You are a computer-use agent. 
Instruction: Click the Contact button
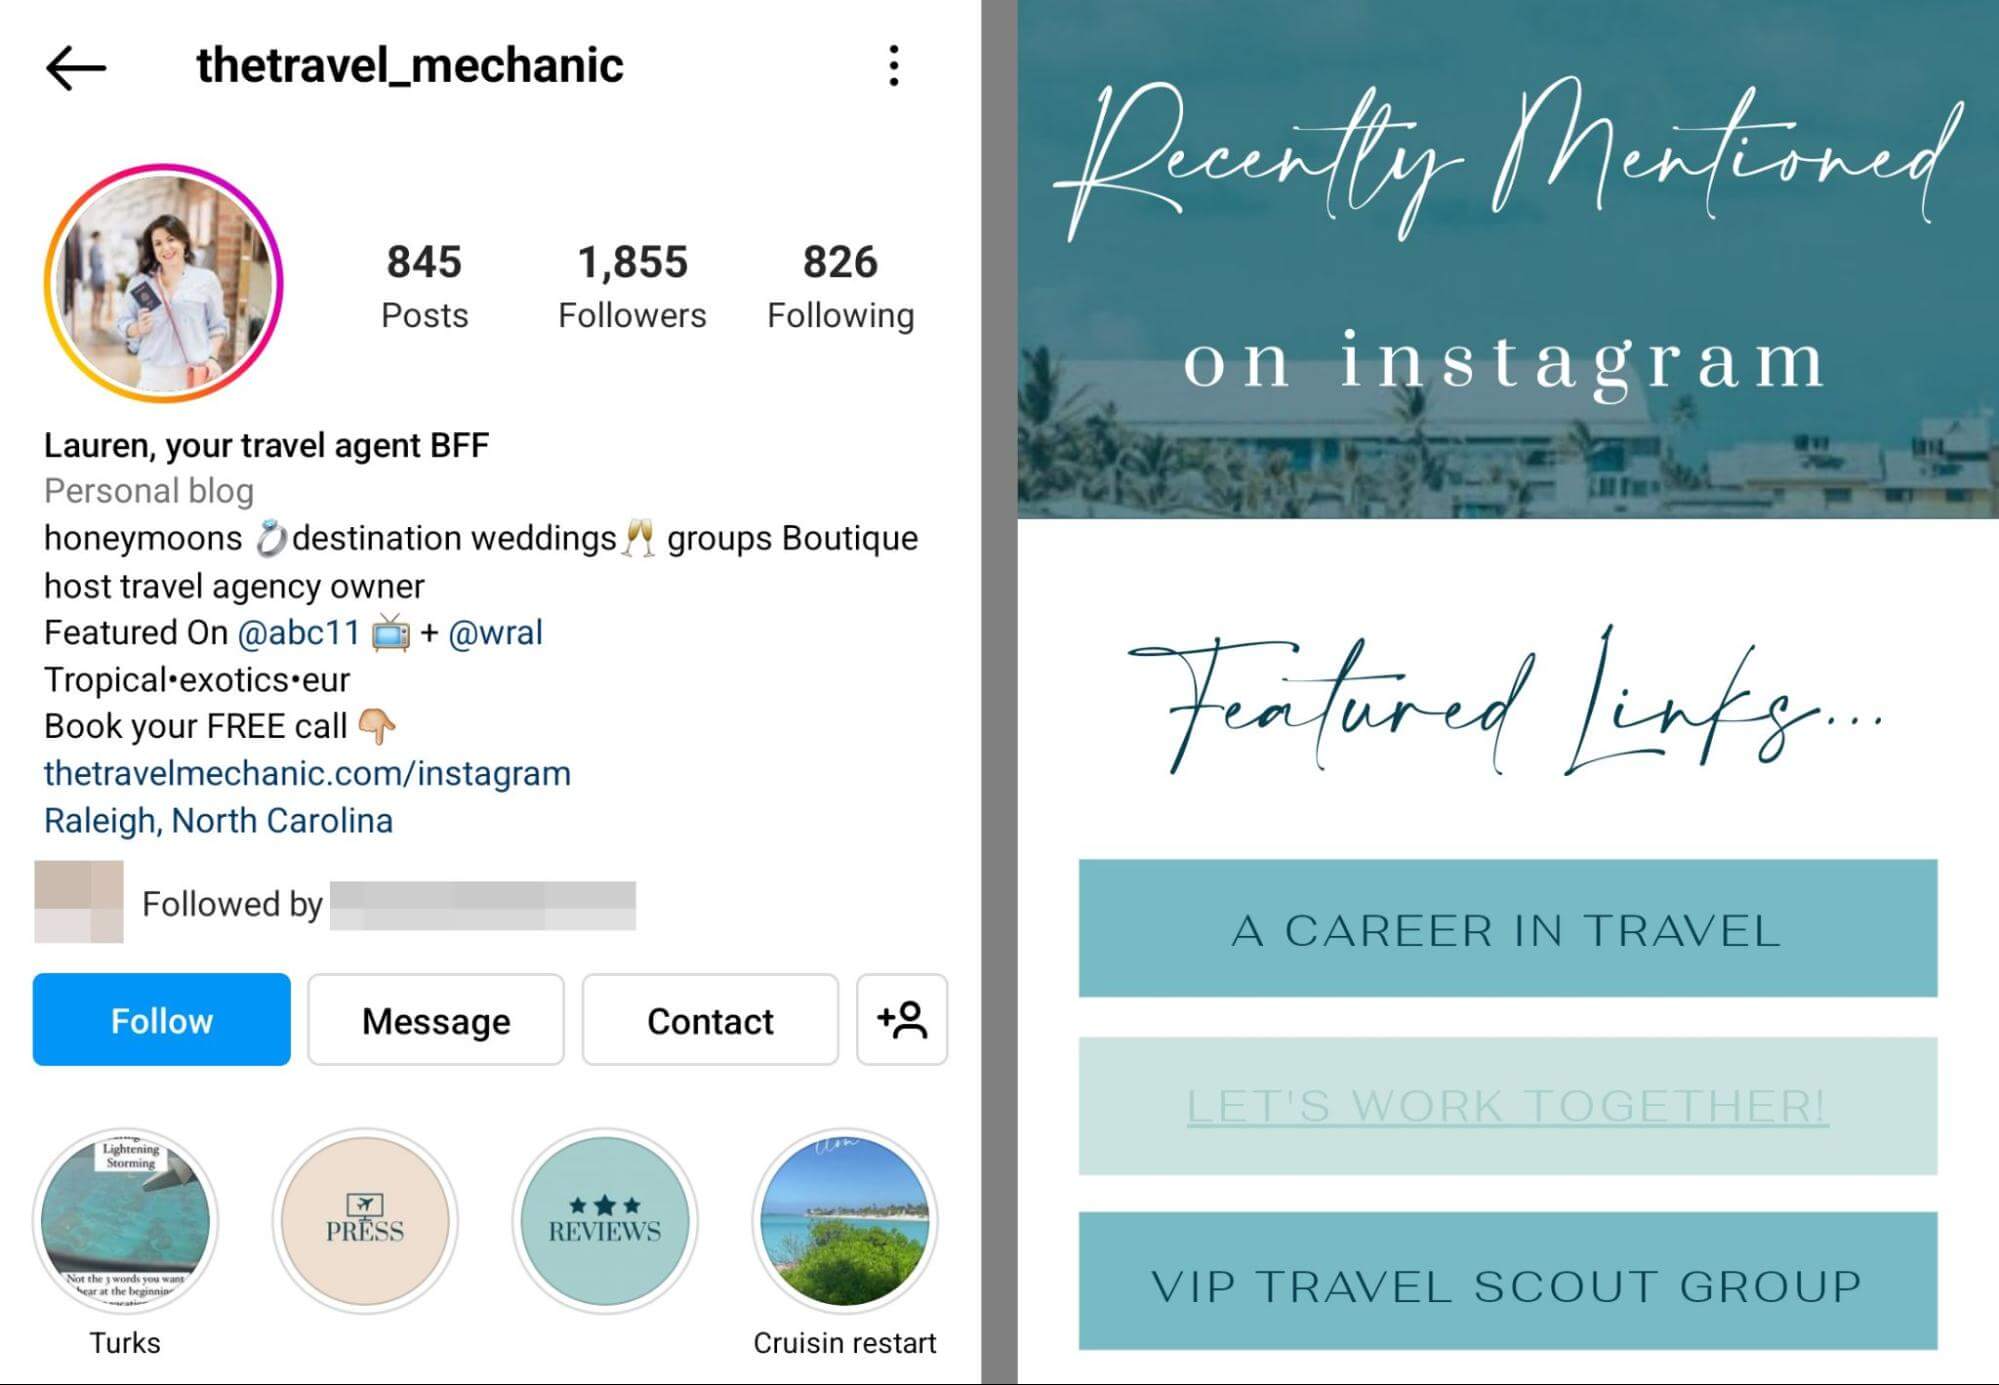coord(710,1020)
